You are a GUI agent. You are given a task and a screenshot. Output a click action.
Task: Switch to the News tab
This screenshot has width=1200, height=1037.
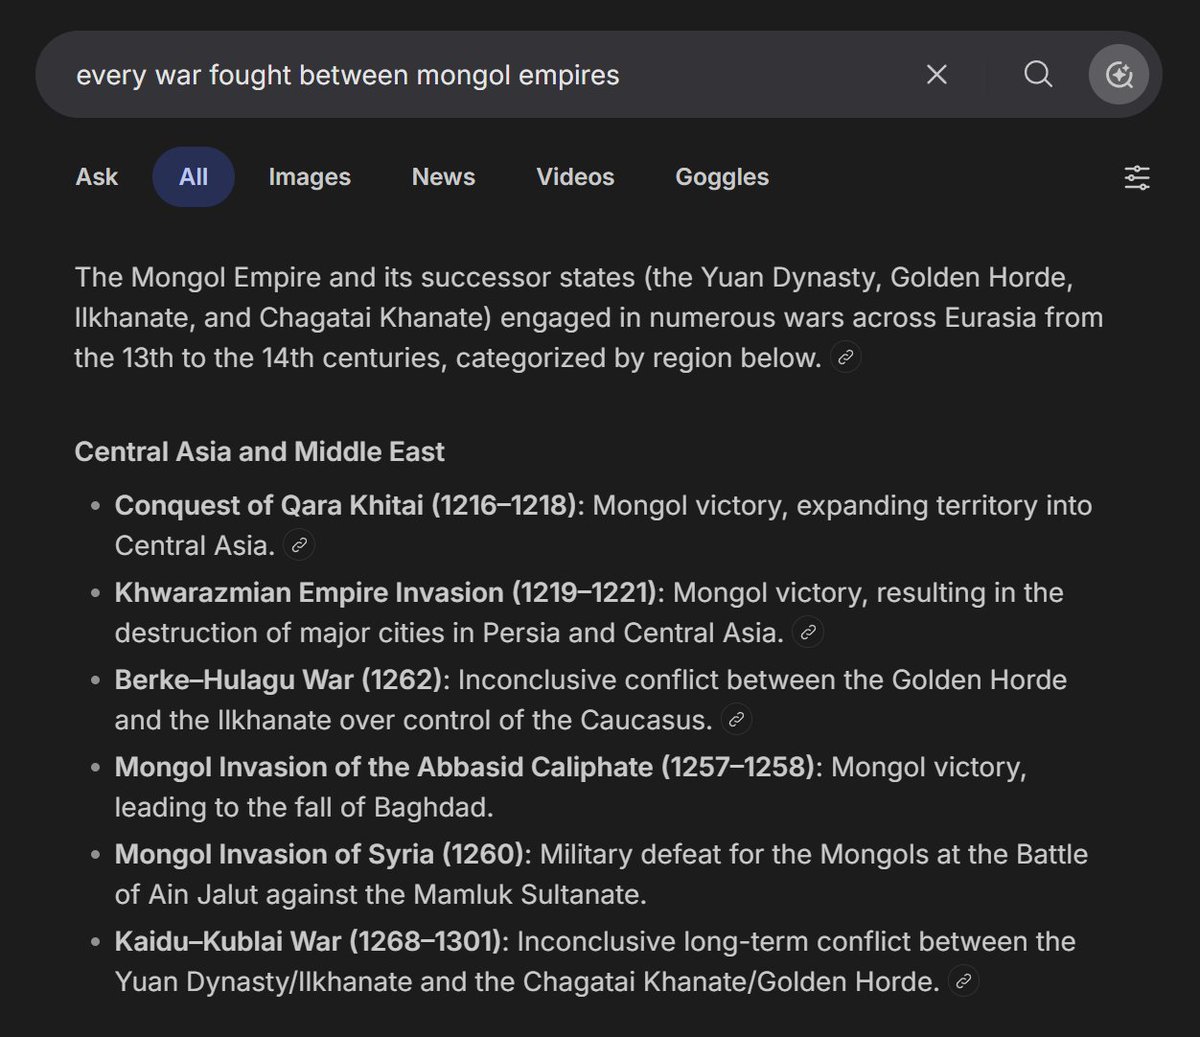[x=444, y=177]
